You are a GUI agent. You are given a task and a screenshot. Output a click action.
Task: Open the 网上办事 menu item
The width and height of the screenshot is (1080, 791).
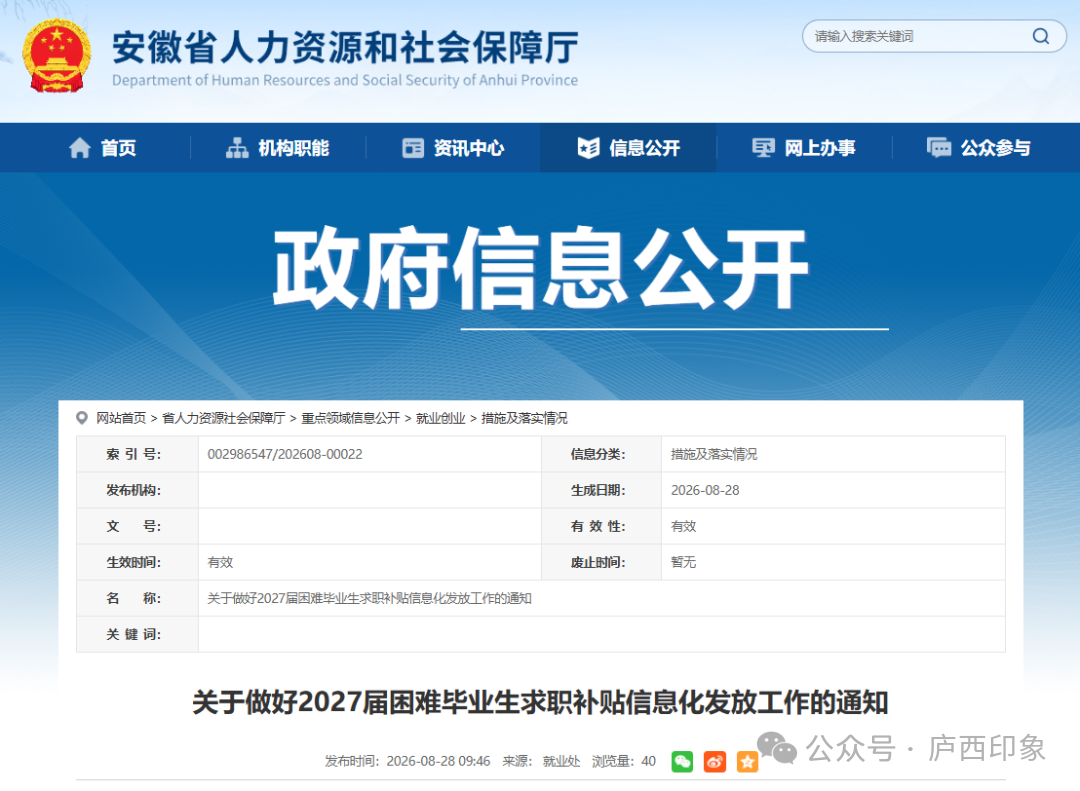click(x=804, y=147)
